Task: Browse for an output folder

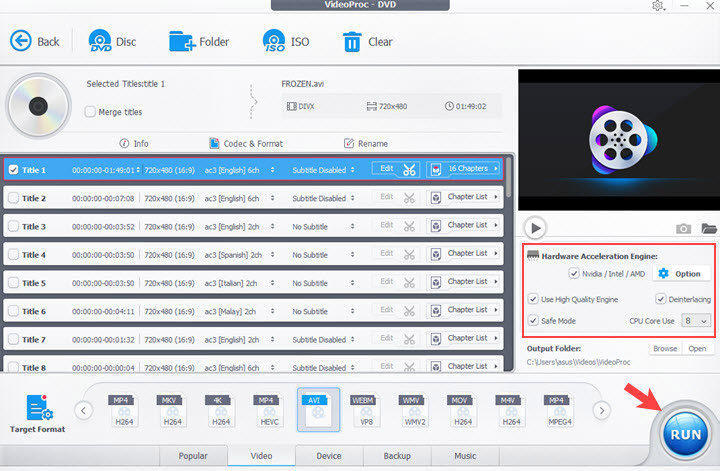Action: coord(665,348)
